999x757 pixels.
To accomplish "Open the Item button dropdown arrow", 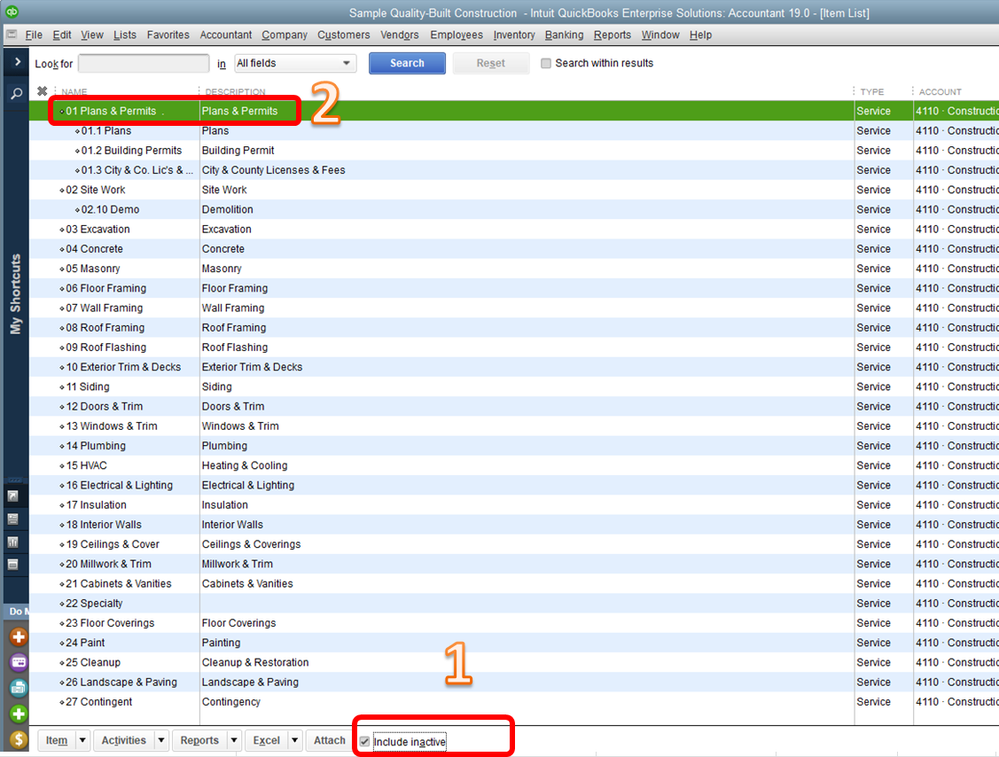I will click(x=82, y=740).
